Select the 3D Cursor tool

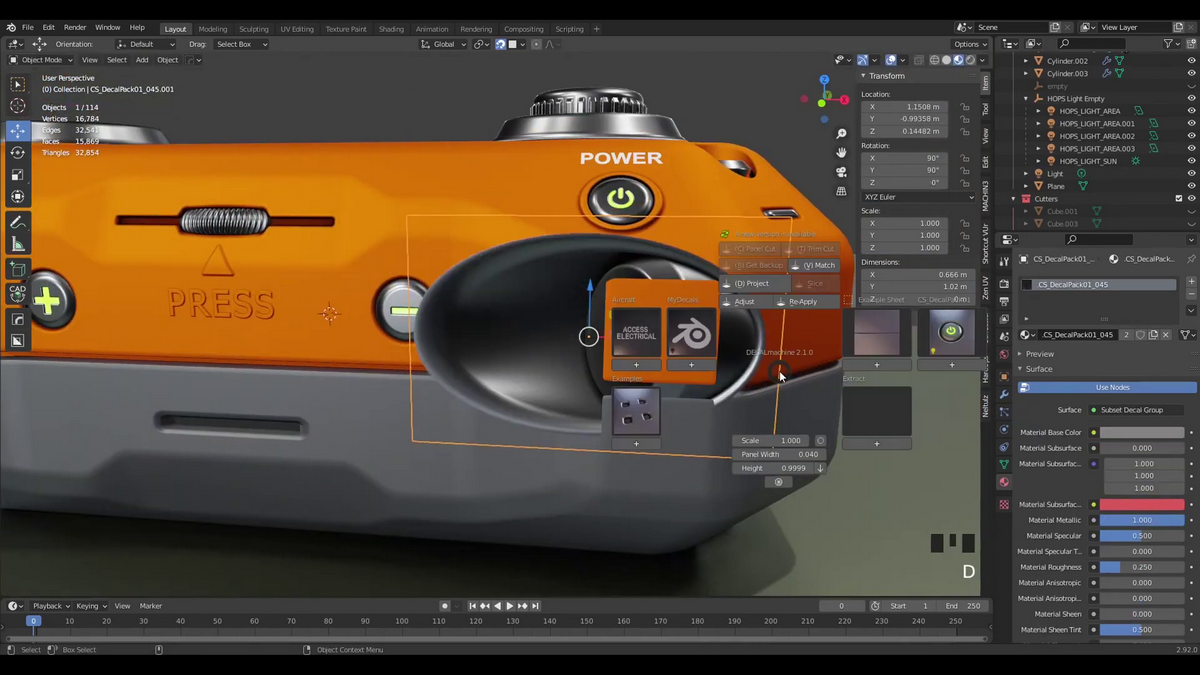click(18, 106)
